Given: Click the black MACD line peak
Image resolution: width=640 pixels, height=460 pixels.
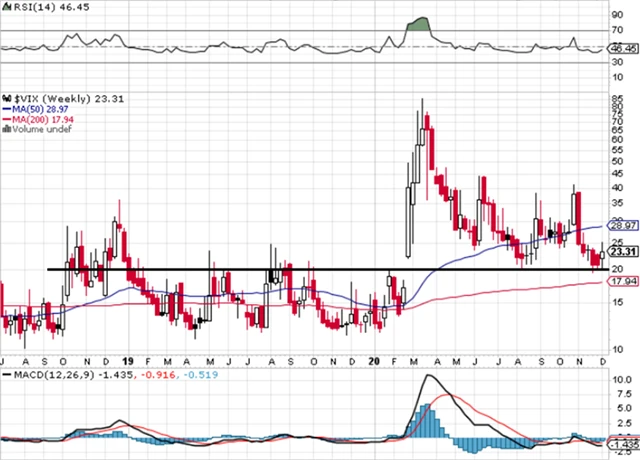Looking at the screenshot, I should click(431, 377).
